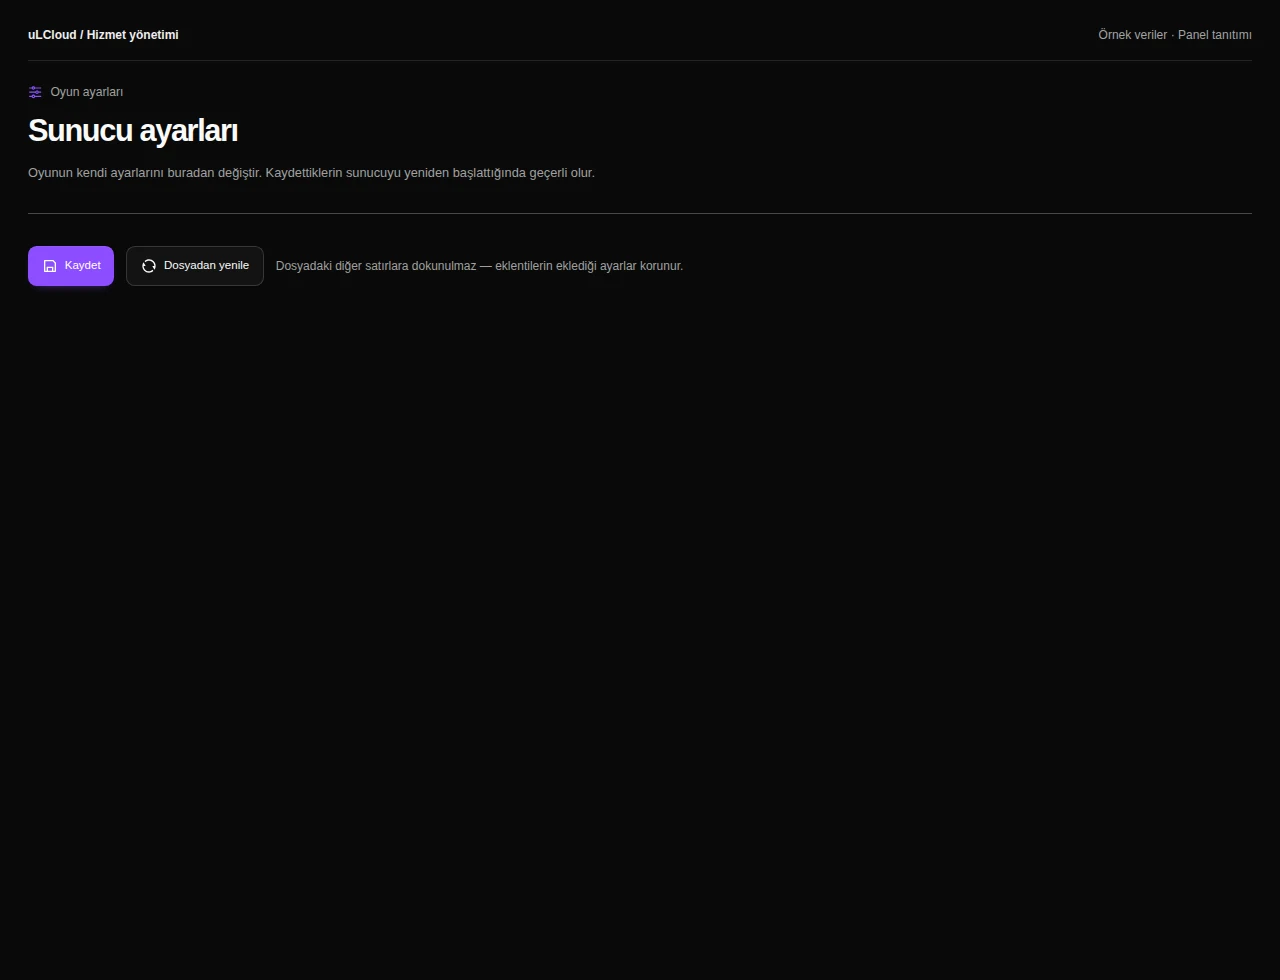Click the description starting with Oyunun kendi ayarlarını
1280x980 pixels.
pos(311,173)
